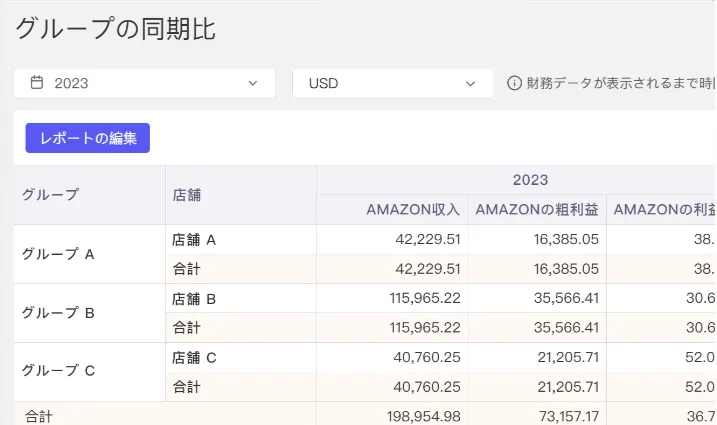Expand the USD currency dropdown chevron
Image resolution: width=717 pixels, height=425 pixels.
click(470, 84)
